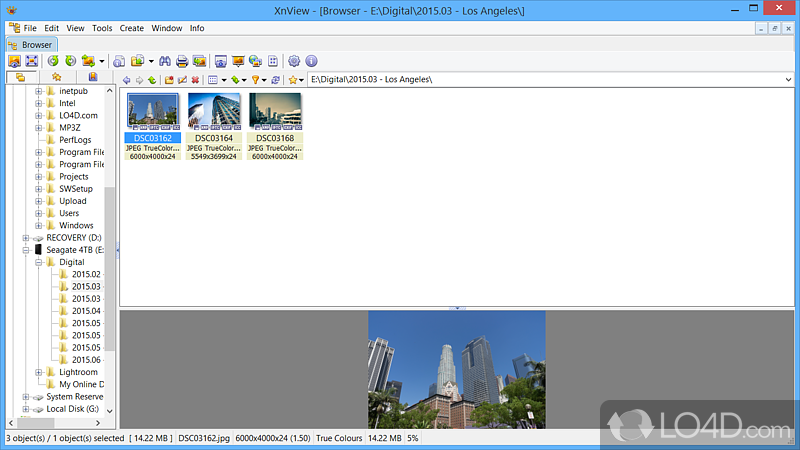Expand the Windows folder node
This screenshot has height=450, width=800.
pyautogui.click(x=38, y=226)
